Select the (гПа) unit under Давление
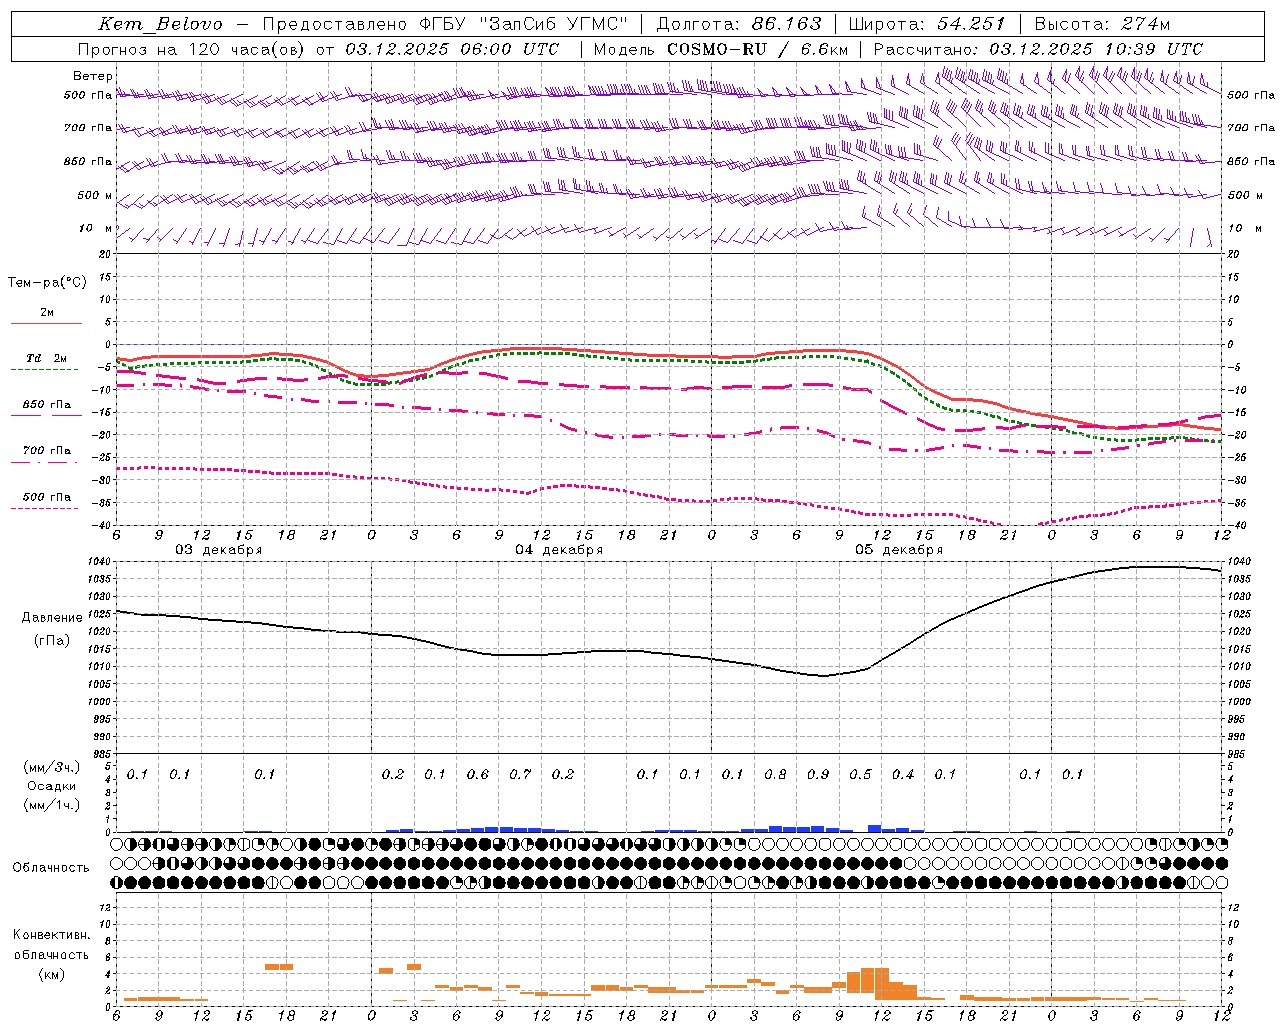Screen dimensions: 1280x1024 click(x=51, y=640)
